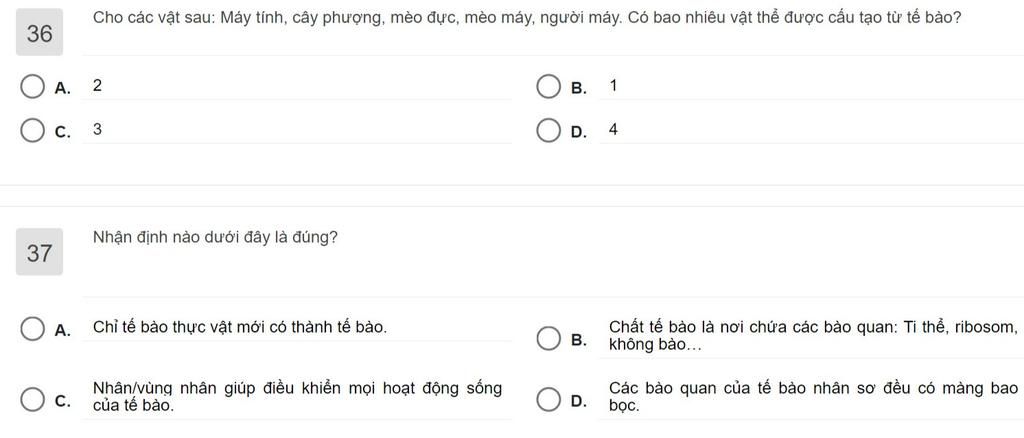Select radio button A for question 36
The height and width of the screenshot is (438, 1024).
(x=33, y=87)
